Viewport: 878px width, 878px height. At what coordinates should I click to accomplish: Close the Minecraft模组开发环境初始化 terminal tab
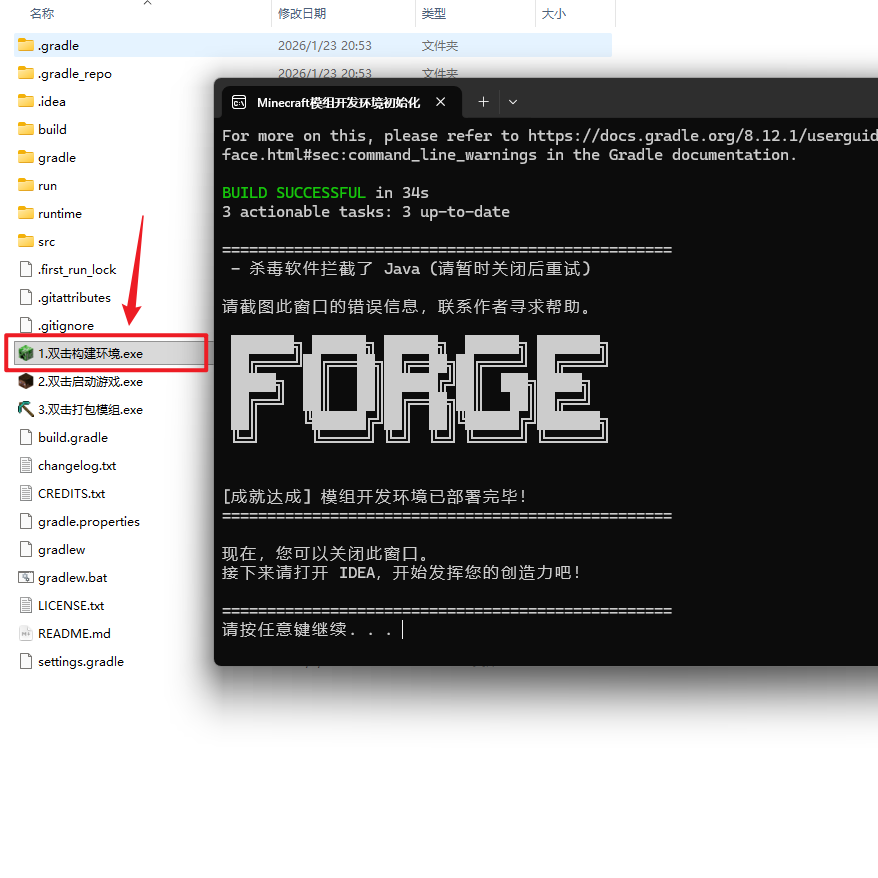coord(441,102)
